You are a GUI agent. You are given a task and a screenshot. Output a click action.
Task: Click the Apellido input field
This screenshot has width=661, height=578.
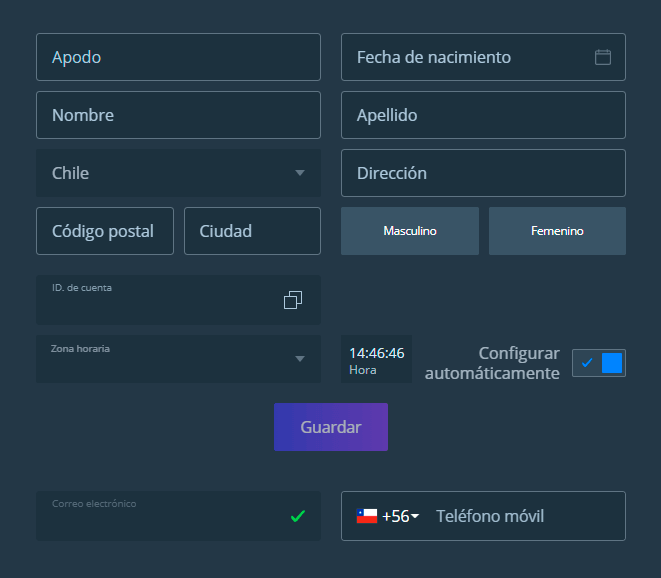483,115
